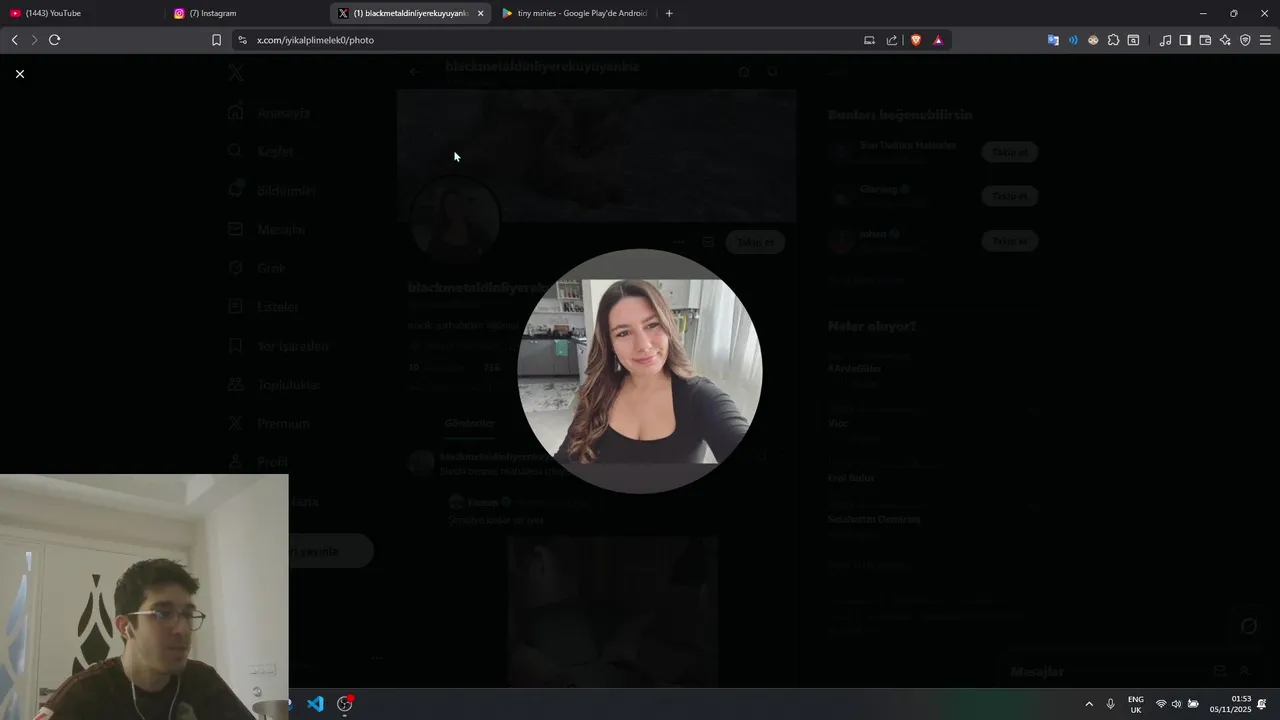Open the tab search window icon
1280x720 pixels.
1133,40
